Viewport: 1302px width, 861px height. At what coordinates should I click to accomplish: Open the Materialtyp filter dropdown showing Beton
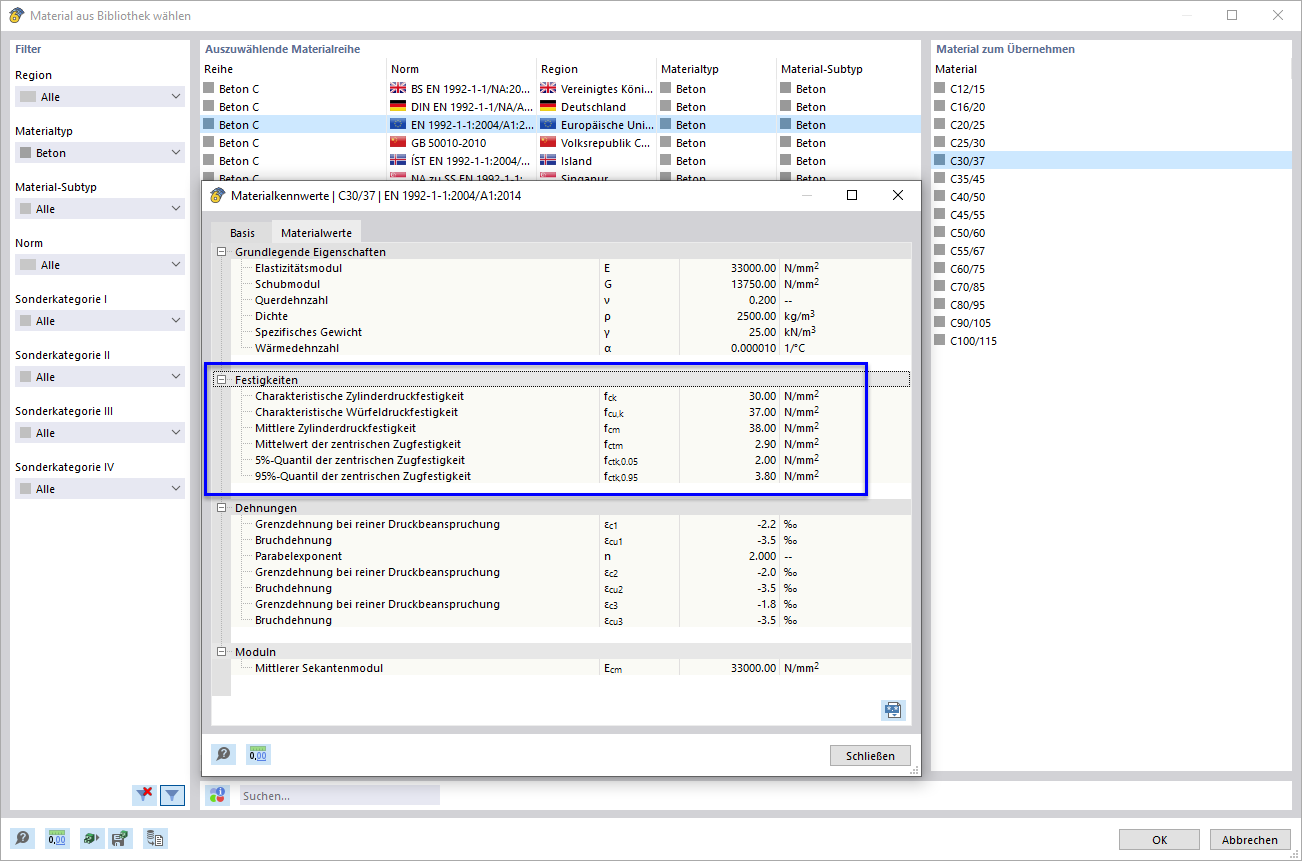(100, 153)
